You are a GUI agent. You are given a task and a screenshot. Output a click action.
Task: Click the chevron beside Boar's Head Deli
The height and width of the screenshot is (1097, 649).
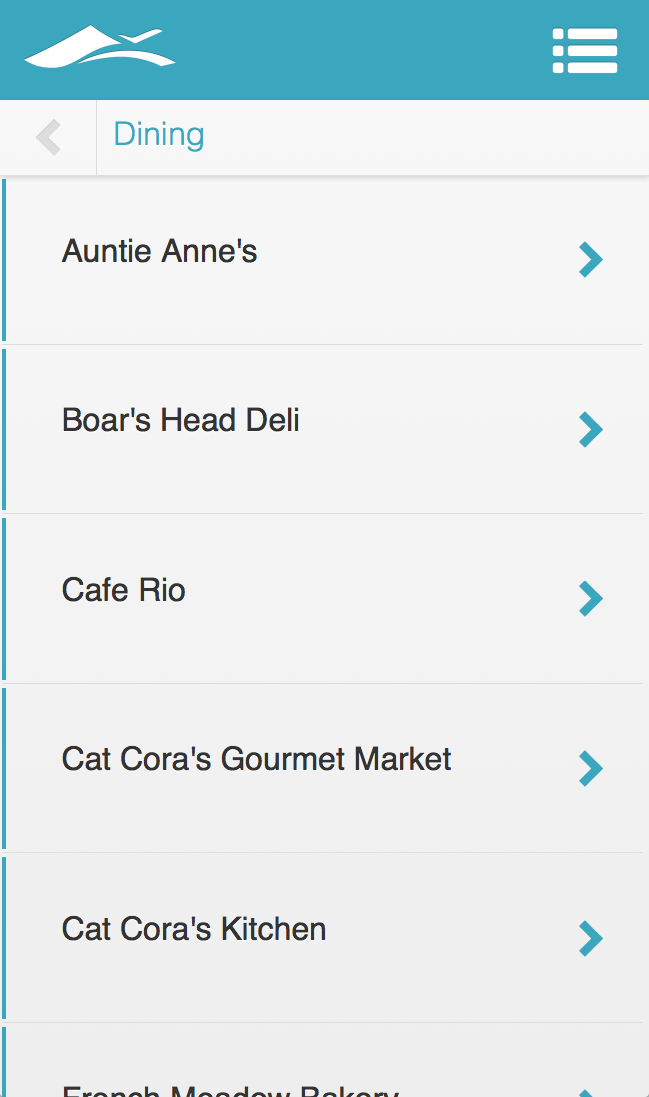591,429
